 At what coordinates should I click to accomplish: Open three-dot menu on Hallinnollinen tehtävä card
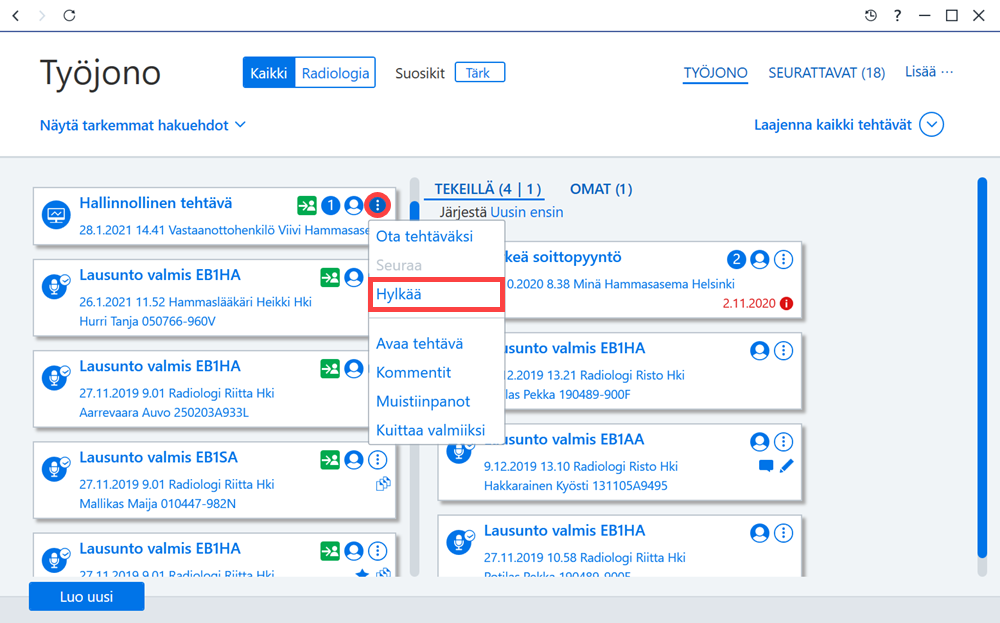coord(378,205)
